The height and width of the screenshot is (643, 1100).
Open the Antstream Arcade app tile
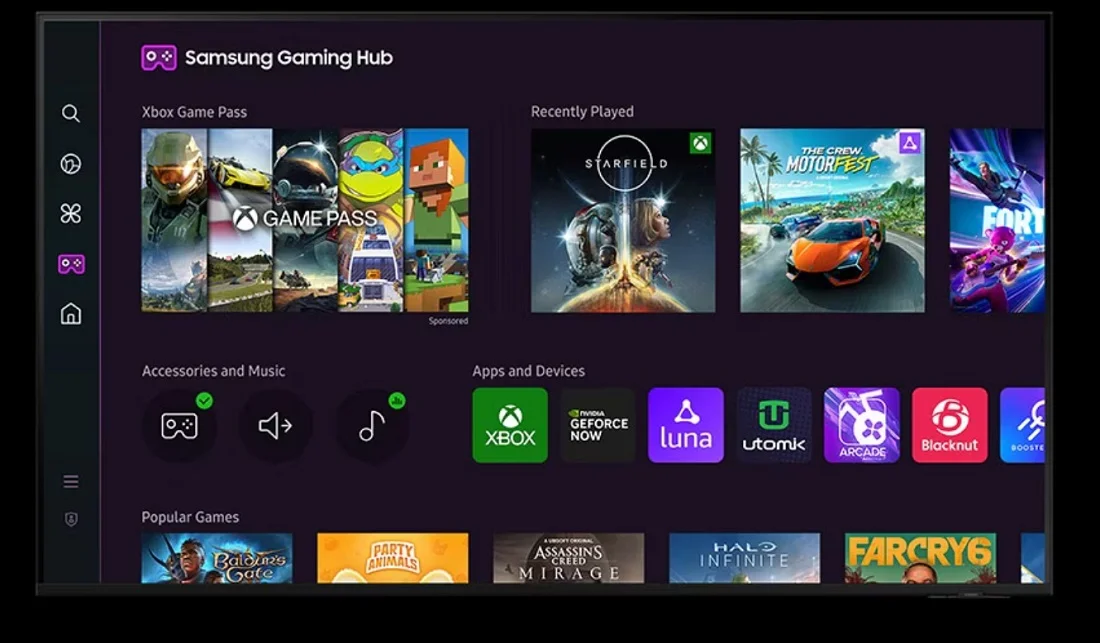(x=861, y=425)
